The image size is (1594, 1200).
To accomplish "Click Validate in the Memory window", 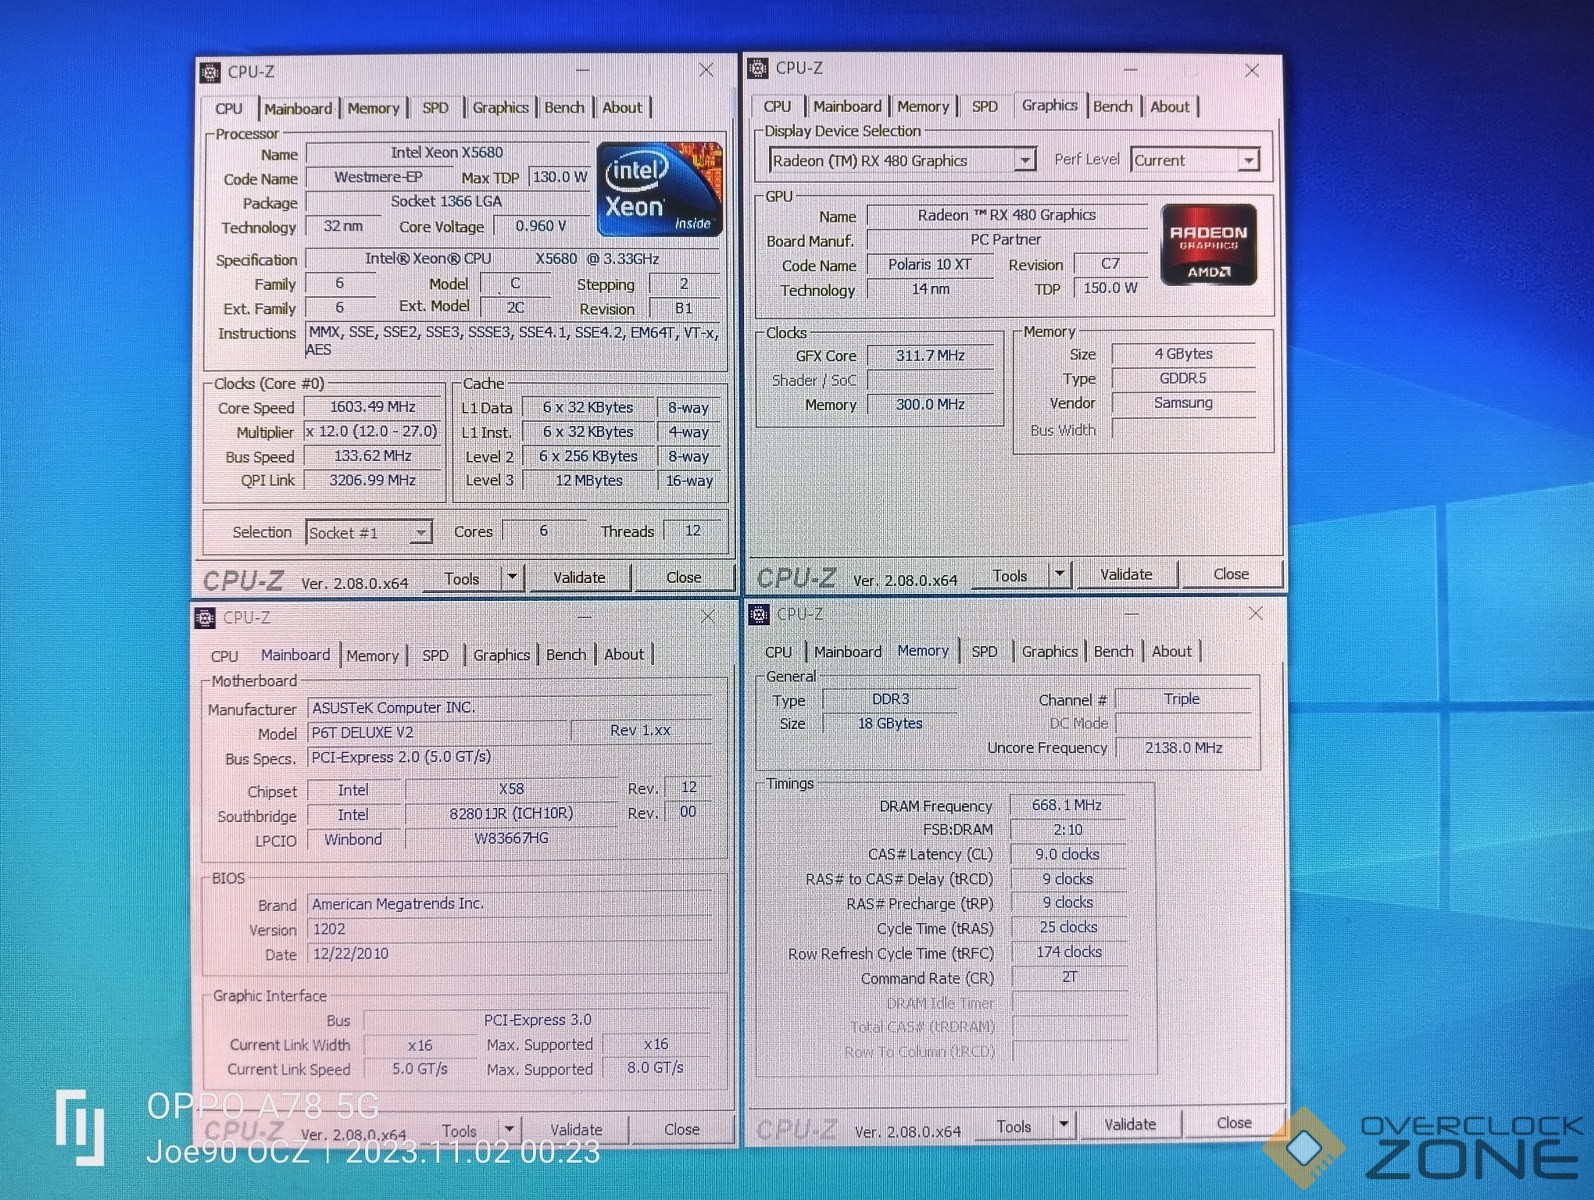I will pos(1130,1124).
